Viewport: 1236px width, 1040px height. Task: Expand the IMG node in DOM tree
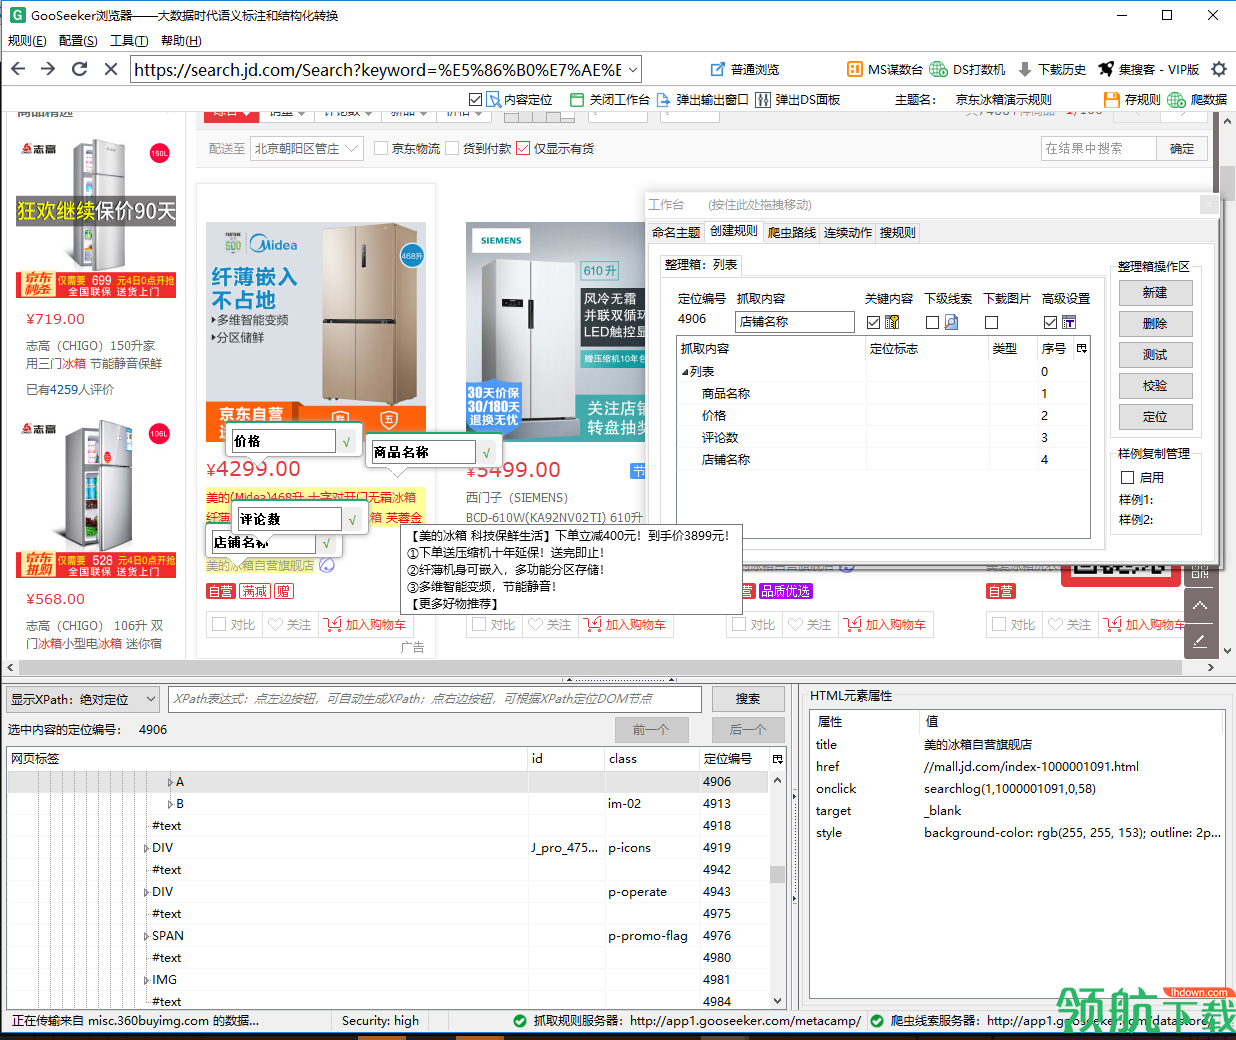(146, 980)
